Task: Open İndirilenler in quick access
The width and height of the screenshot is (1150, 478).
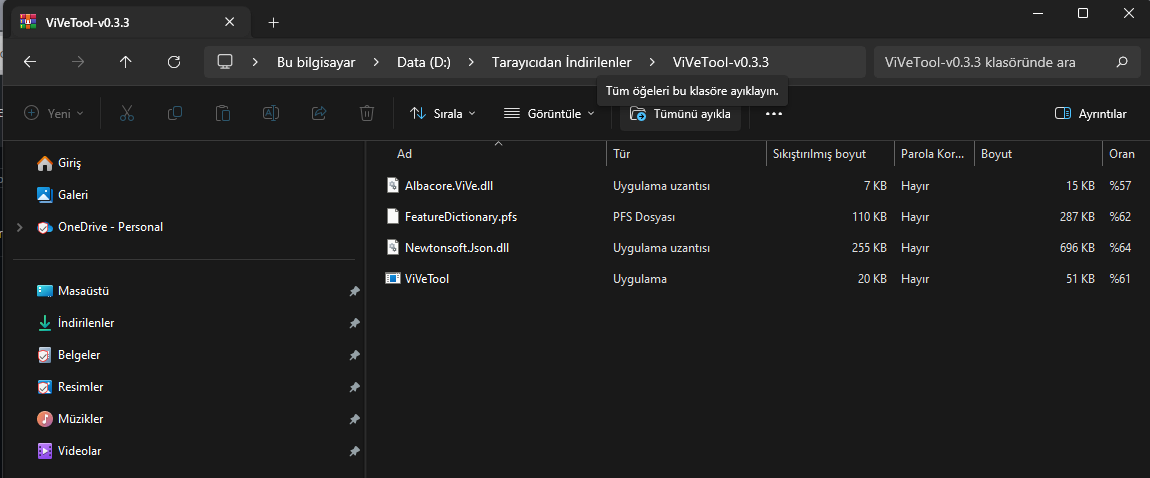Action: pos(86,323)
